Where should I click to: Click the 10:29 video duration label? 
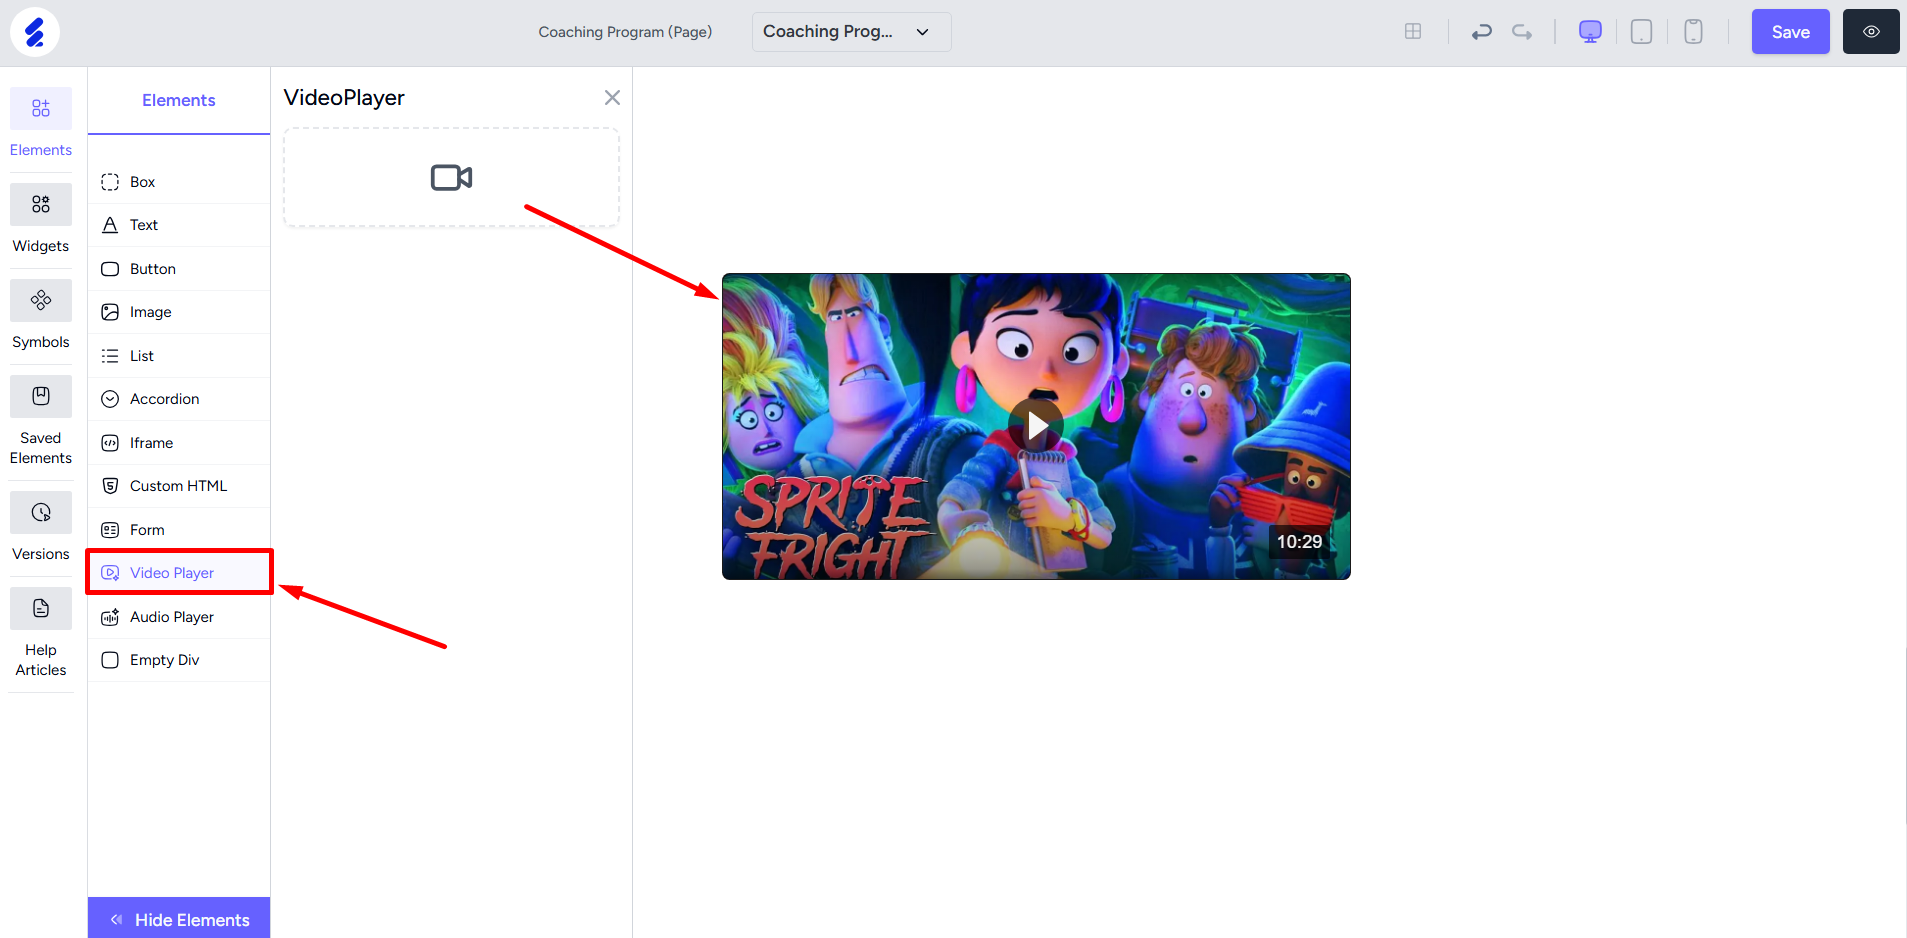[1299, 542]
